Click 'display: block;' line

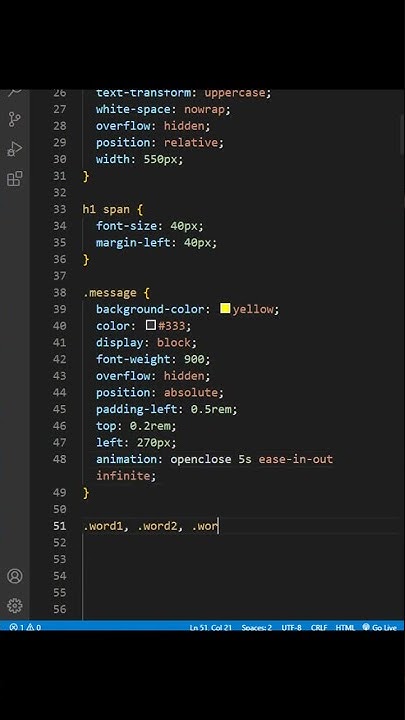coord(146,343)
